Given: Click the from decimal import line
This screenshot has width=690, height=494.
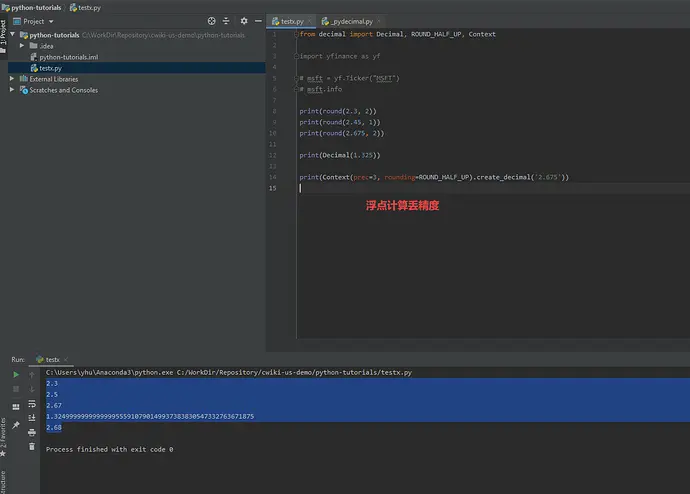Looking at the screenshot, I should point(397,34).
